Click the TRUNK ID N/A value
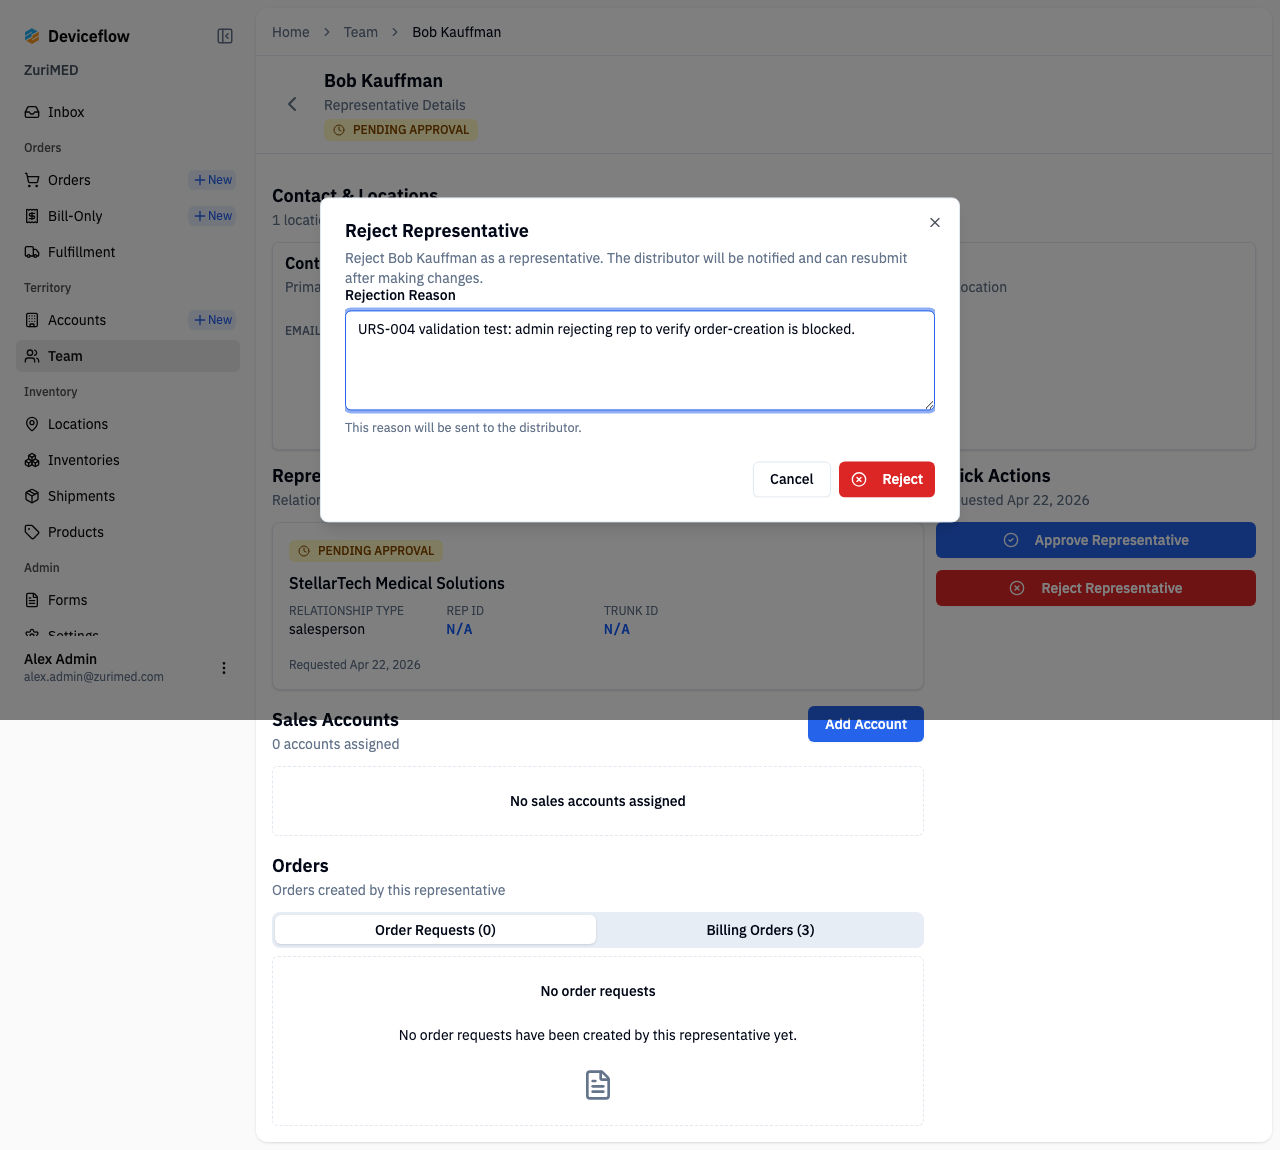Viewport: 1280px width, 1150px height. pyautogui.click(x=617, y=629)
